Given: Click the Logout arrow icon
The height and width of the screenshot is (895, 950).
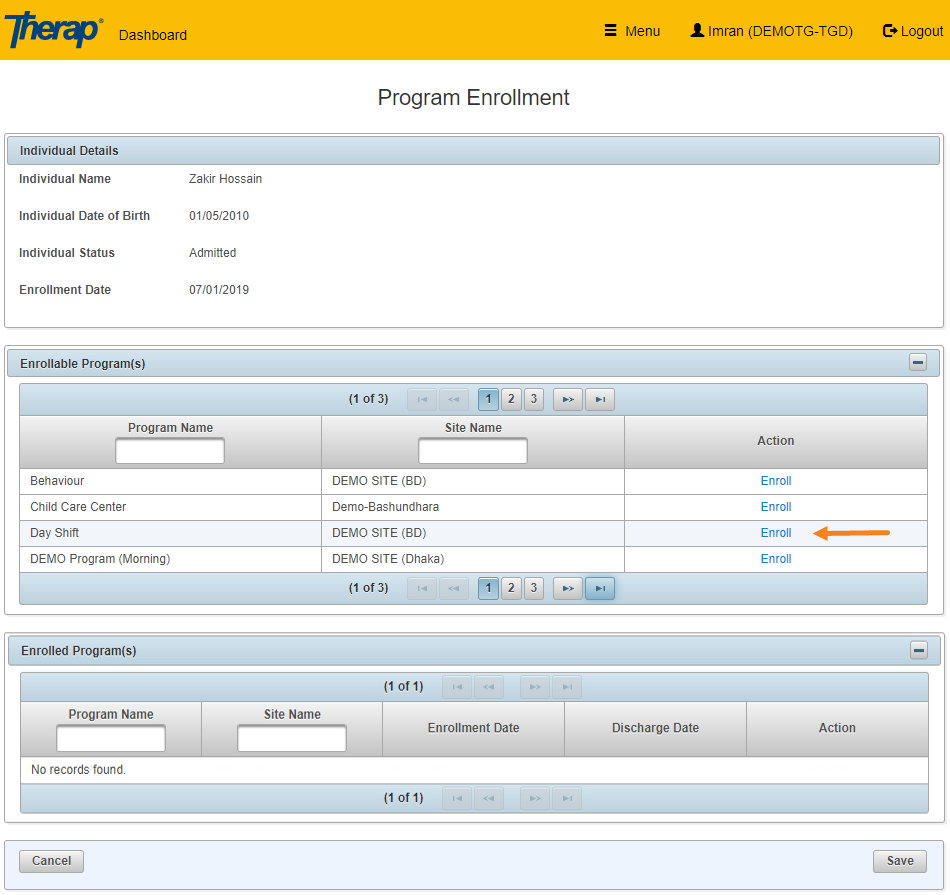Looking at the screenshot, I should click(890, 30).
